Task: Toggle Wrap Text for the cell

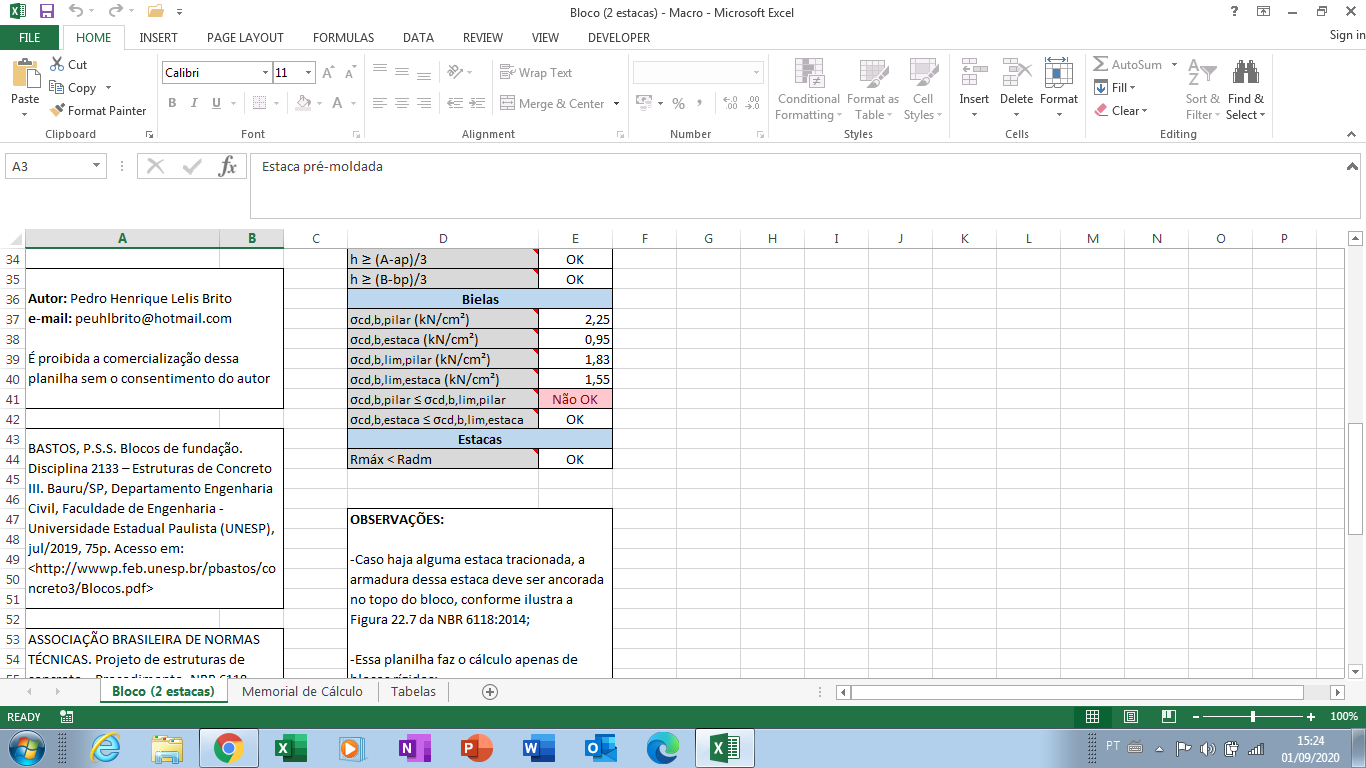Action: (x=536, y=73)
